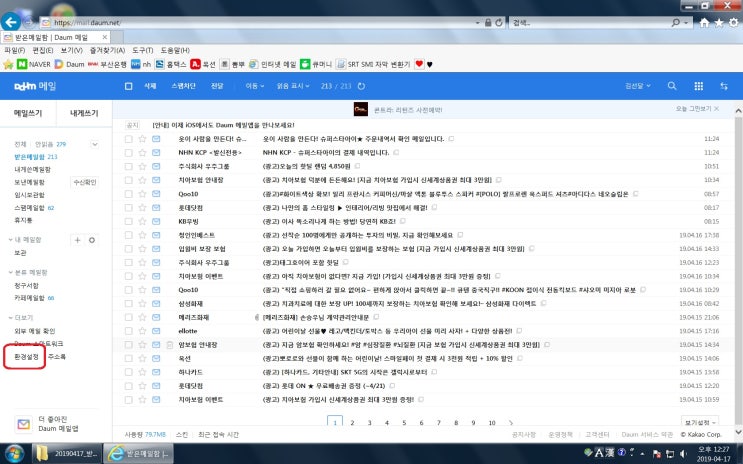Open the nh bookmark in favorites bar
Viewport: 743px width, 464px height.
tap(141, 64)
